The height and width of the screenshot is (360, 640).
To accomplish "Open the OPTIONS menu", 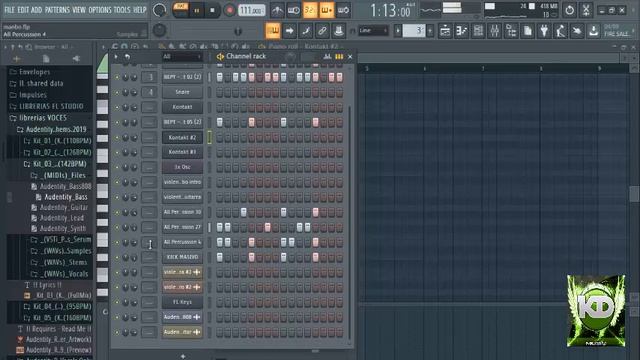I will click(100, 10).
